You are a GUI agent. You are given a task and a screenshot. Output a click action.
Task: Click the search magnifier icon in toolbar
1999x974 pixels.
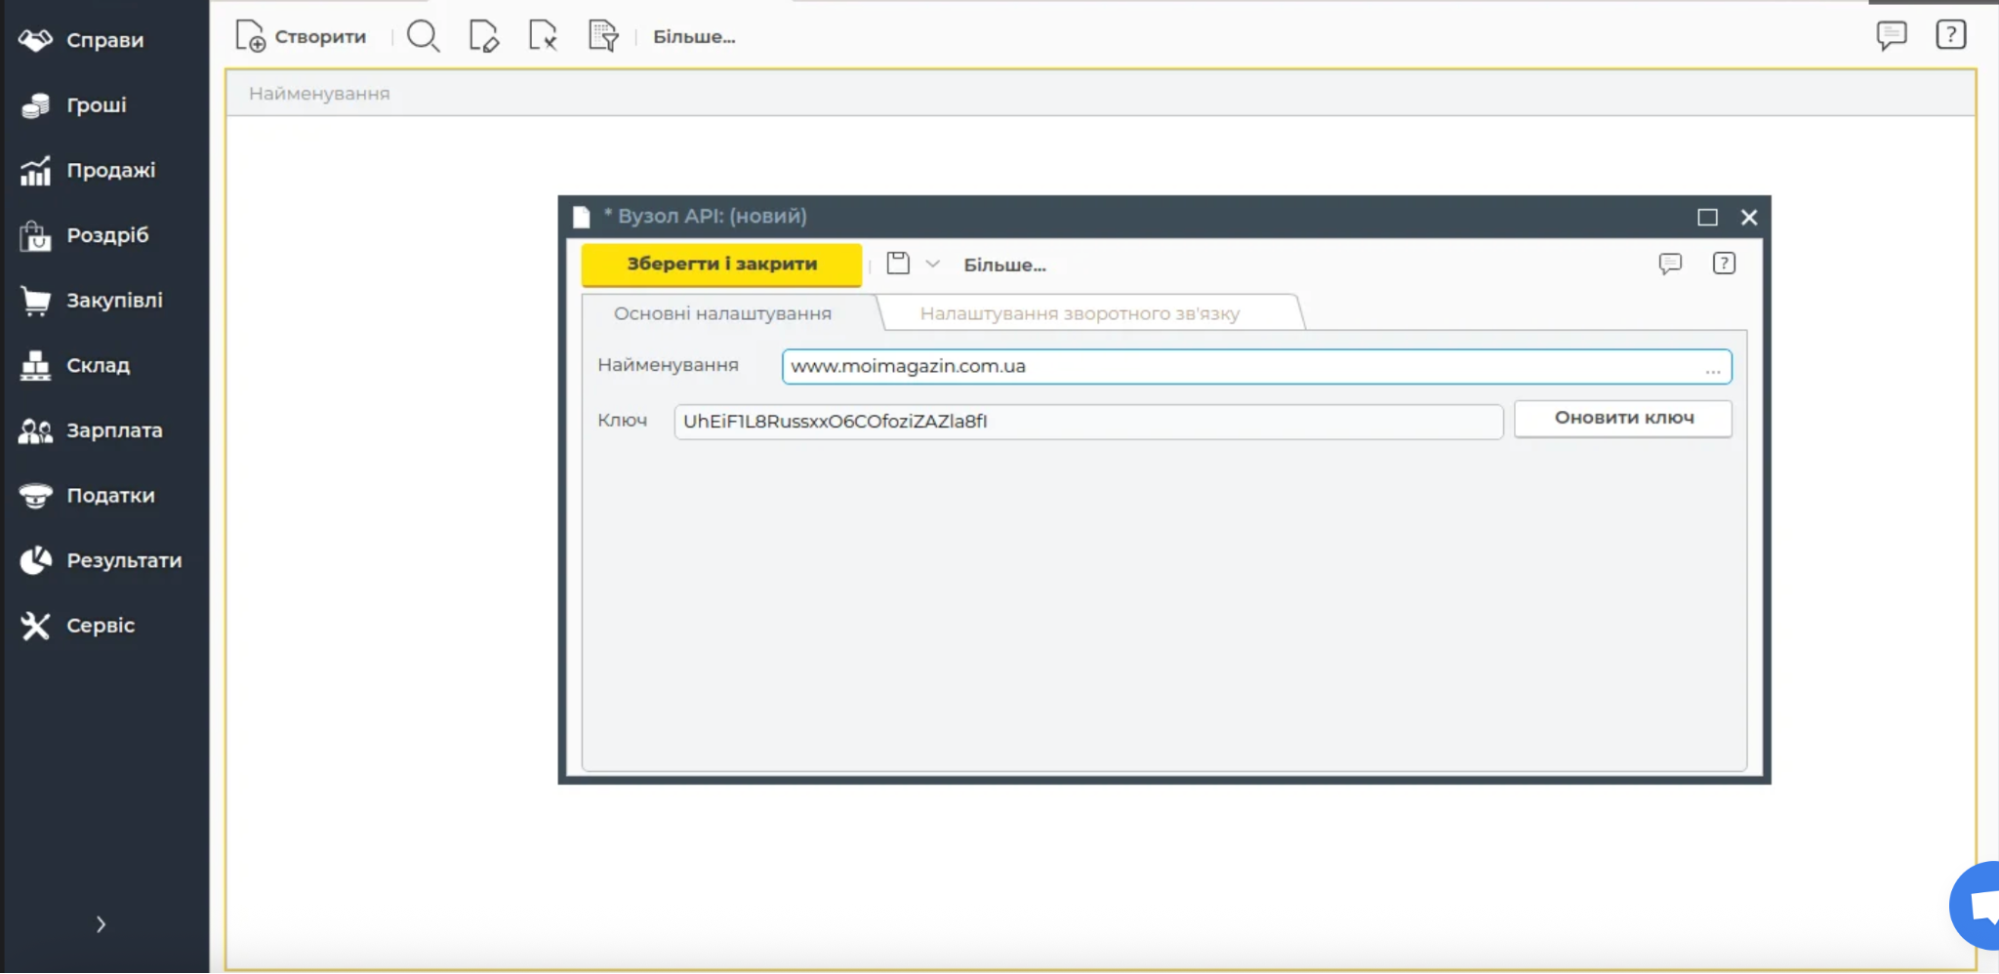click(x=423, y=37)
